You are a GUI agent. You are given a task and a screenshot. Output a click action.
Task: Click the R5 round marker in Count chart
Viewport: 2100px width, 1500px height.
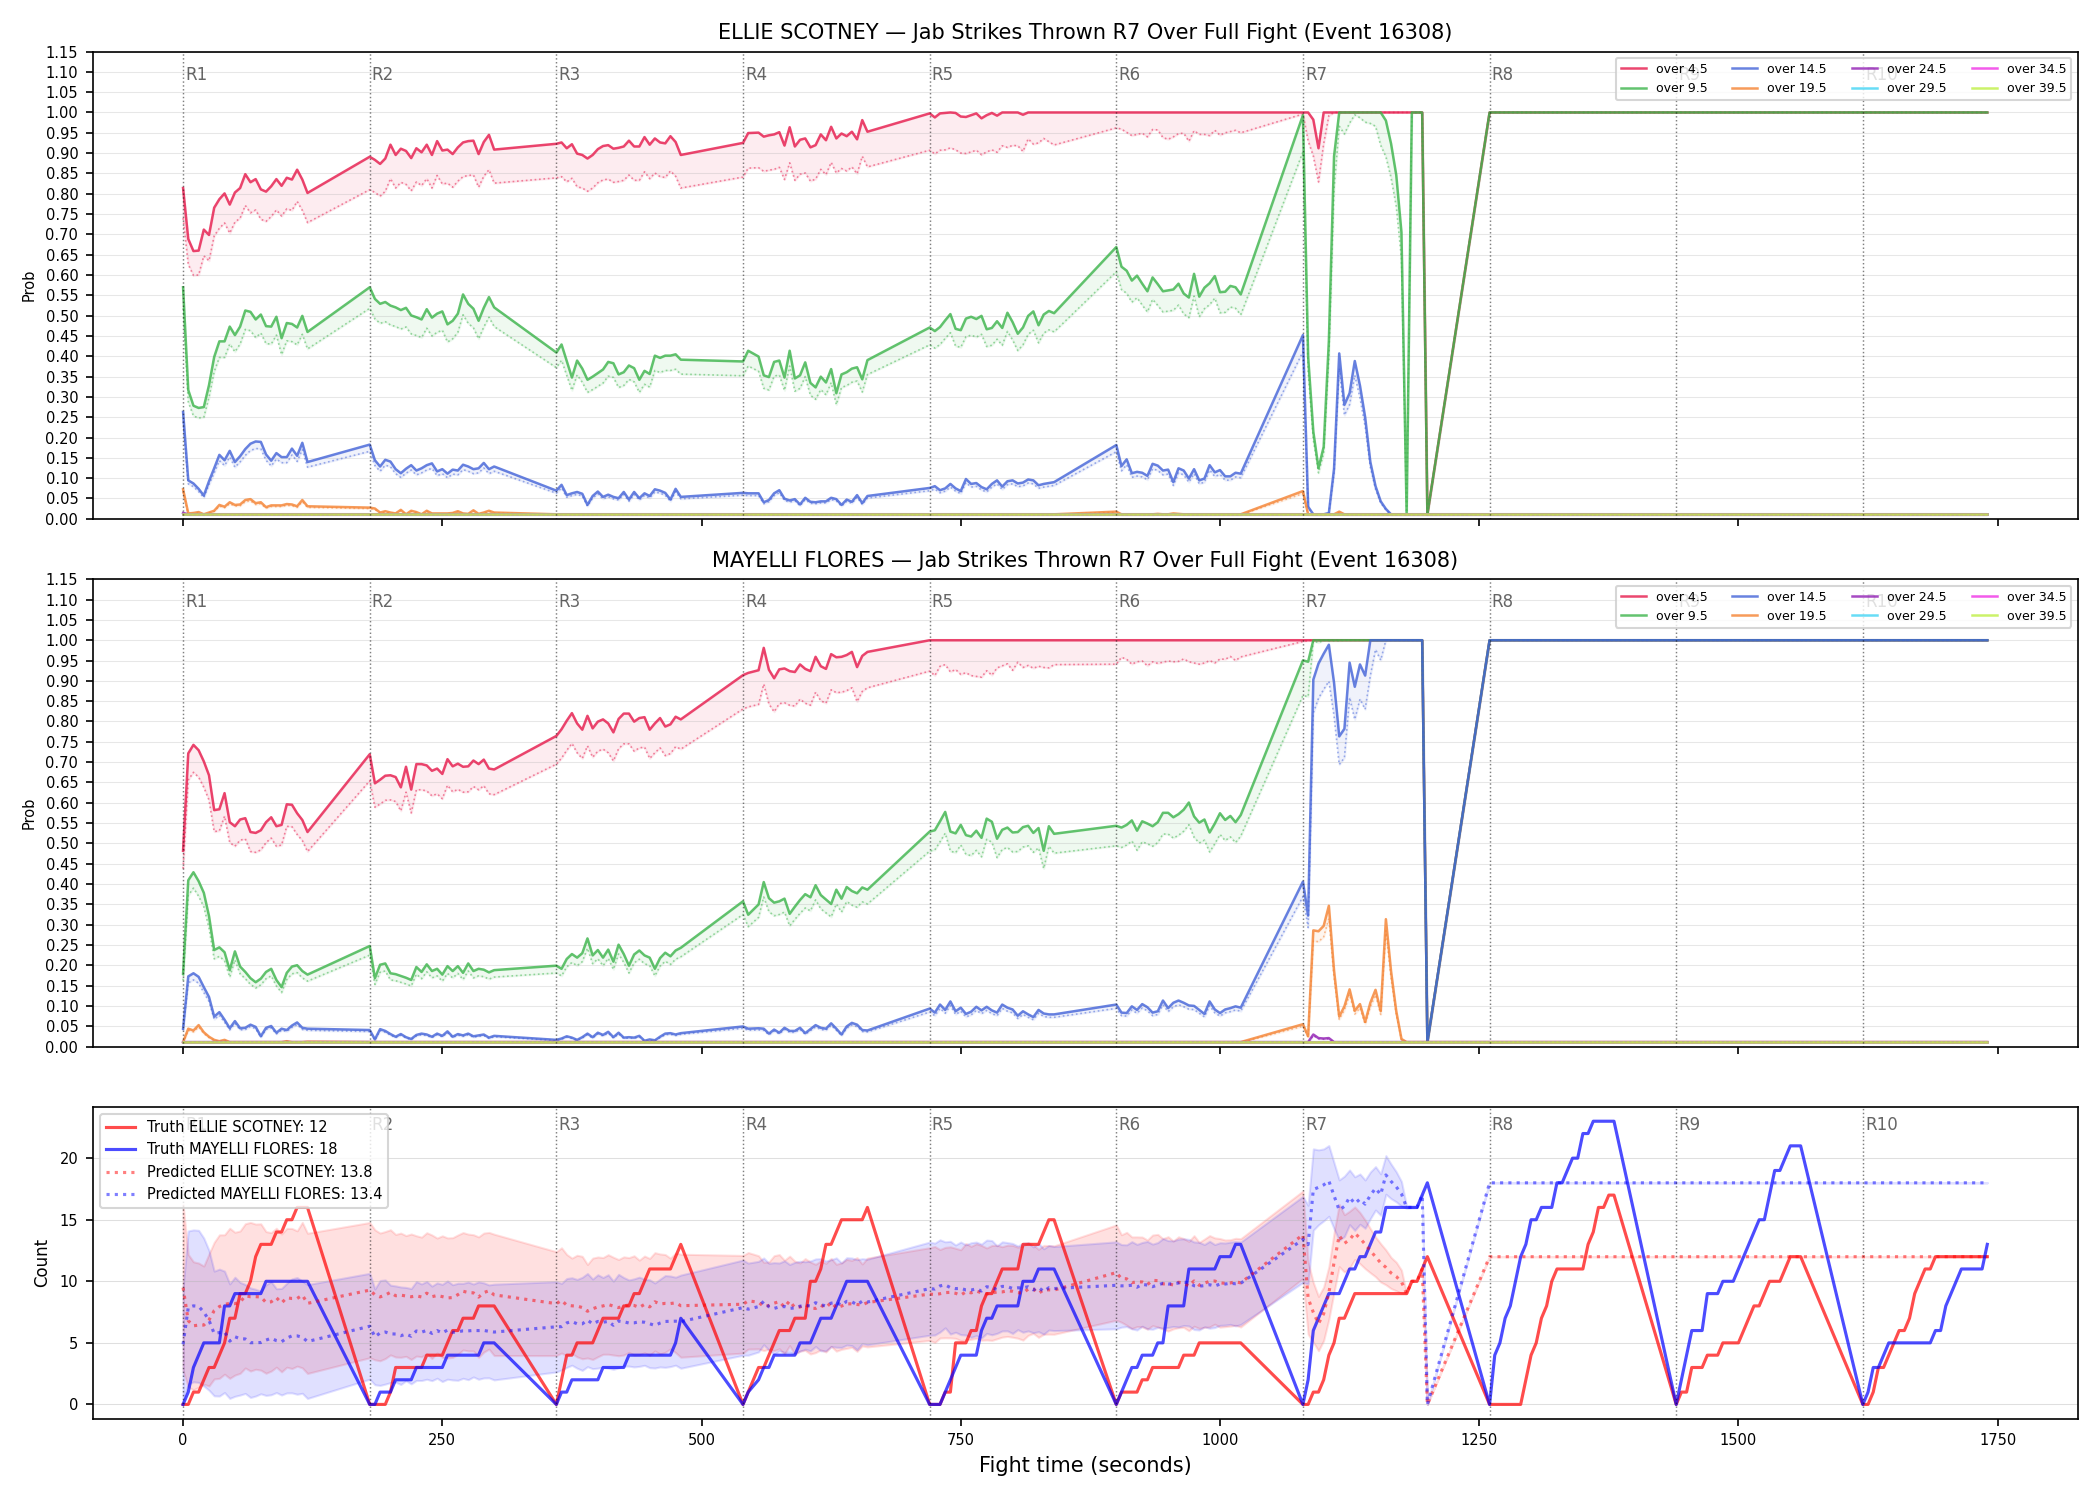click(942, 1124)
